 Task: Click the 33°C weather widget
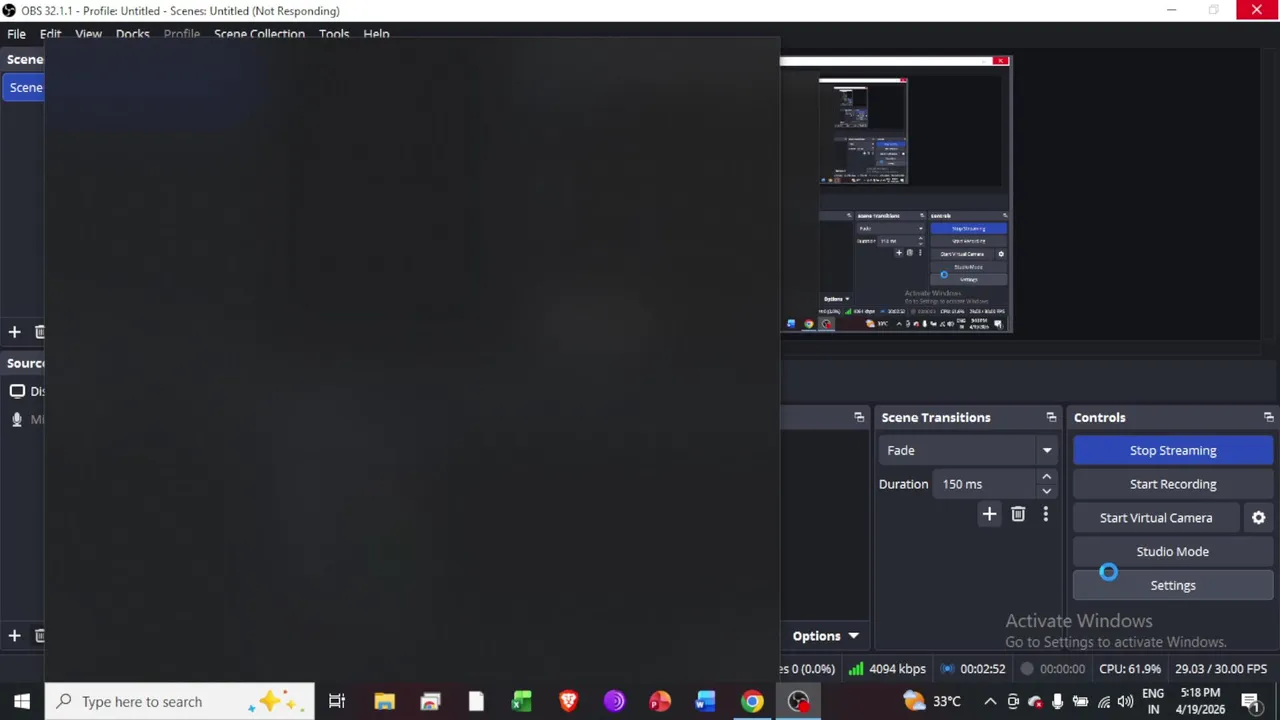point(932,702)
